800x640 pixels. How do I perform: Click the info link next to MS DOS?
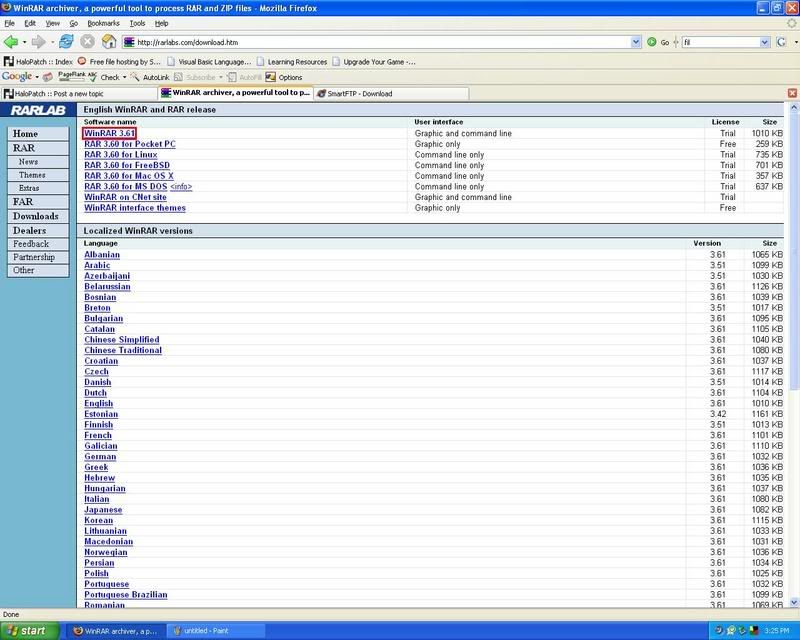tap(181, 187)
